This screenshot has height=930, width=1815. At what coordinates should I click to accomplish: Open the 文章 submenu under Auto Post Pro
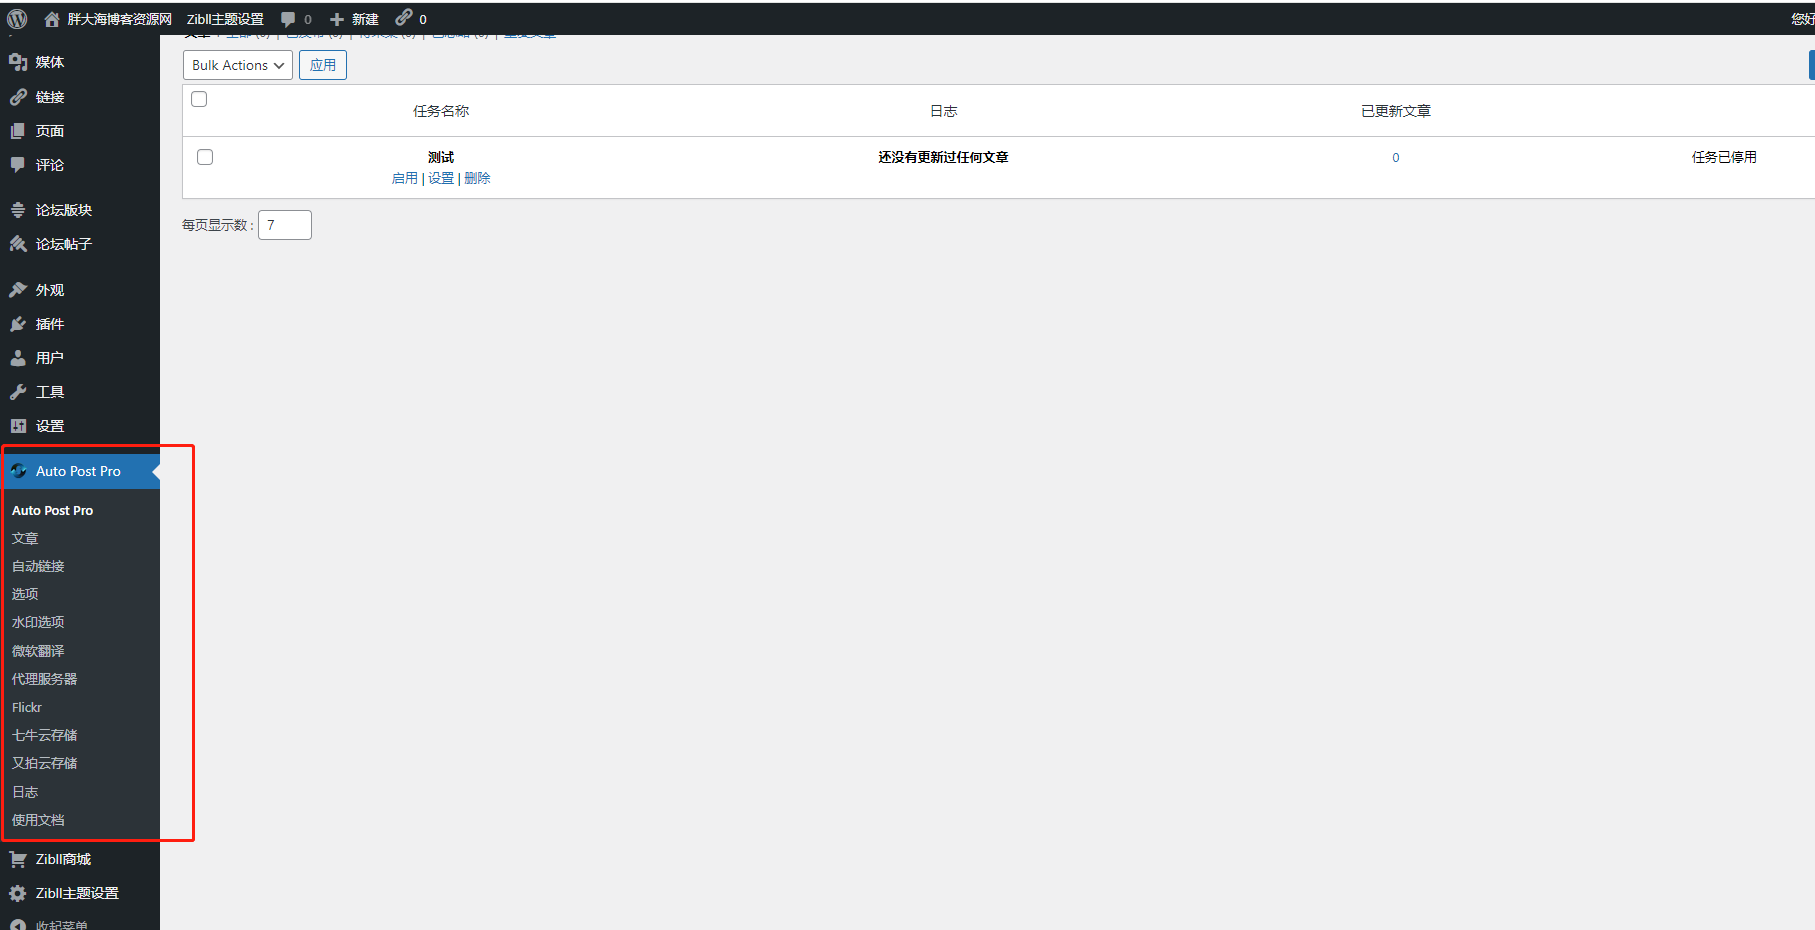click(x=25, y=538)
